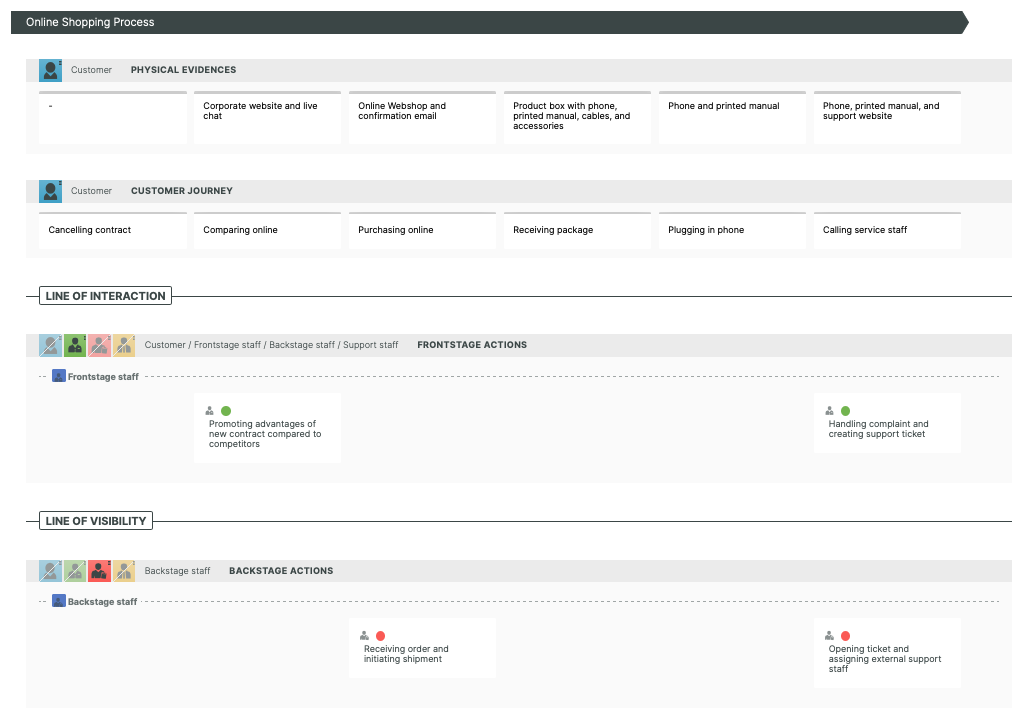Click blue Backstage staff swimlane icon
1028x725 pixels.
(x=59, y=602)
